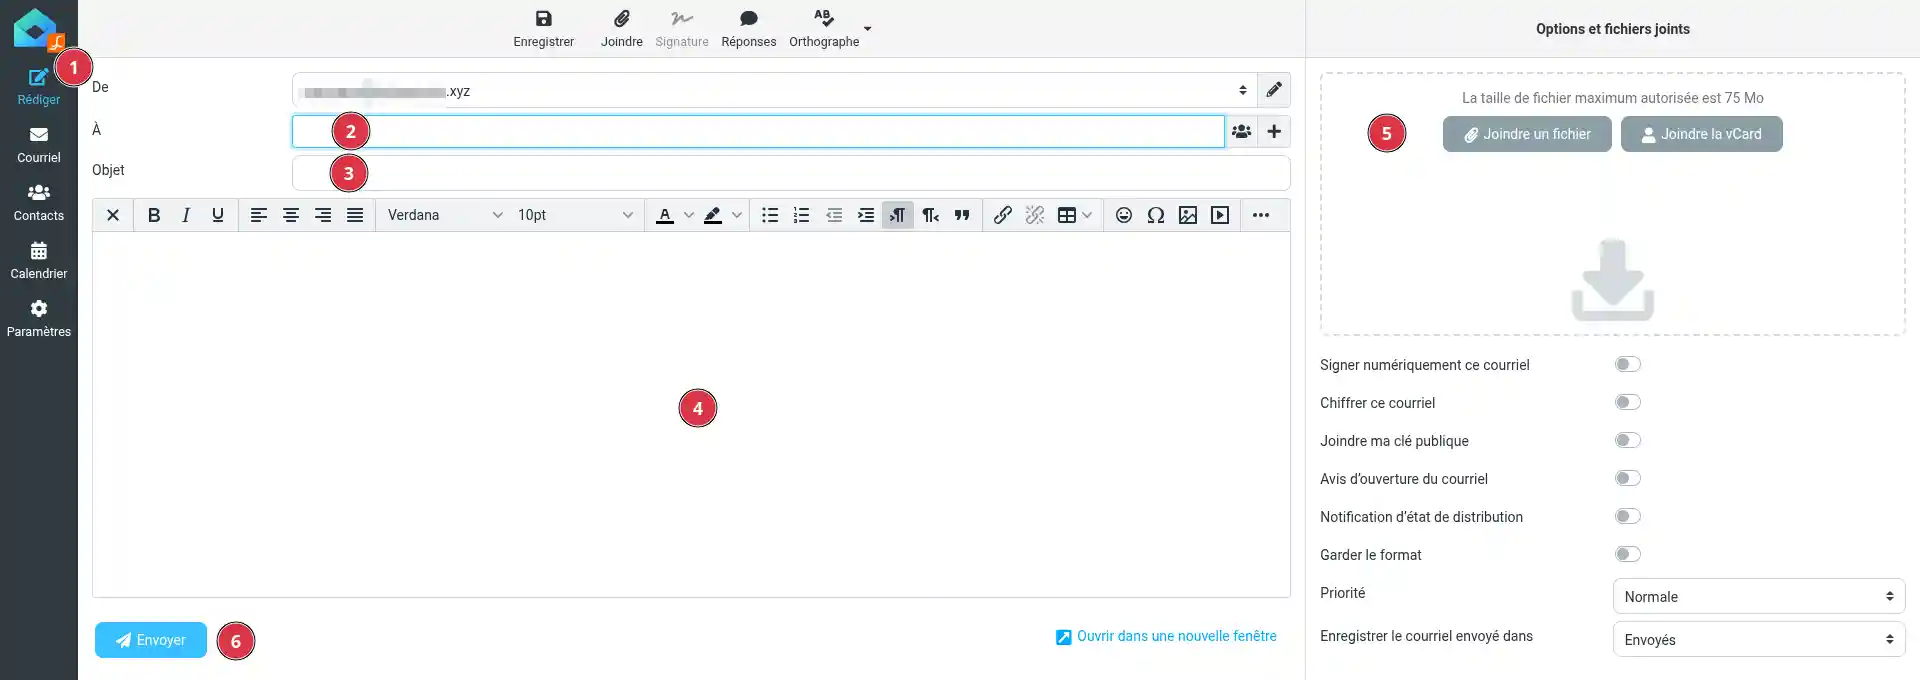The height and width of the screenshot is (680, 1920).
Task: Enable Garder le format switch
Action: tap(1628, 554)
